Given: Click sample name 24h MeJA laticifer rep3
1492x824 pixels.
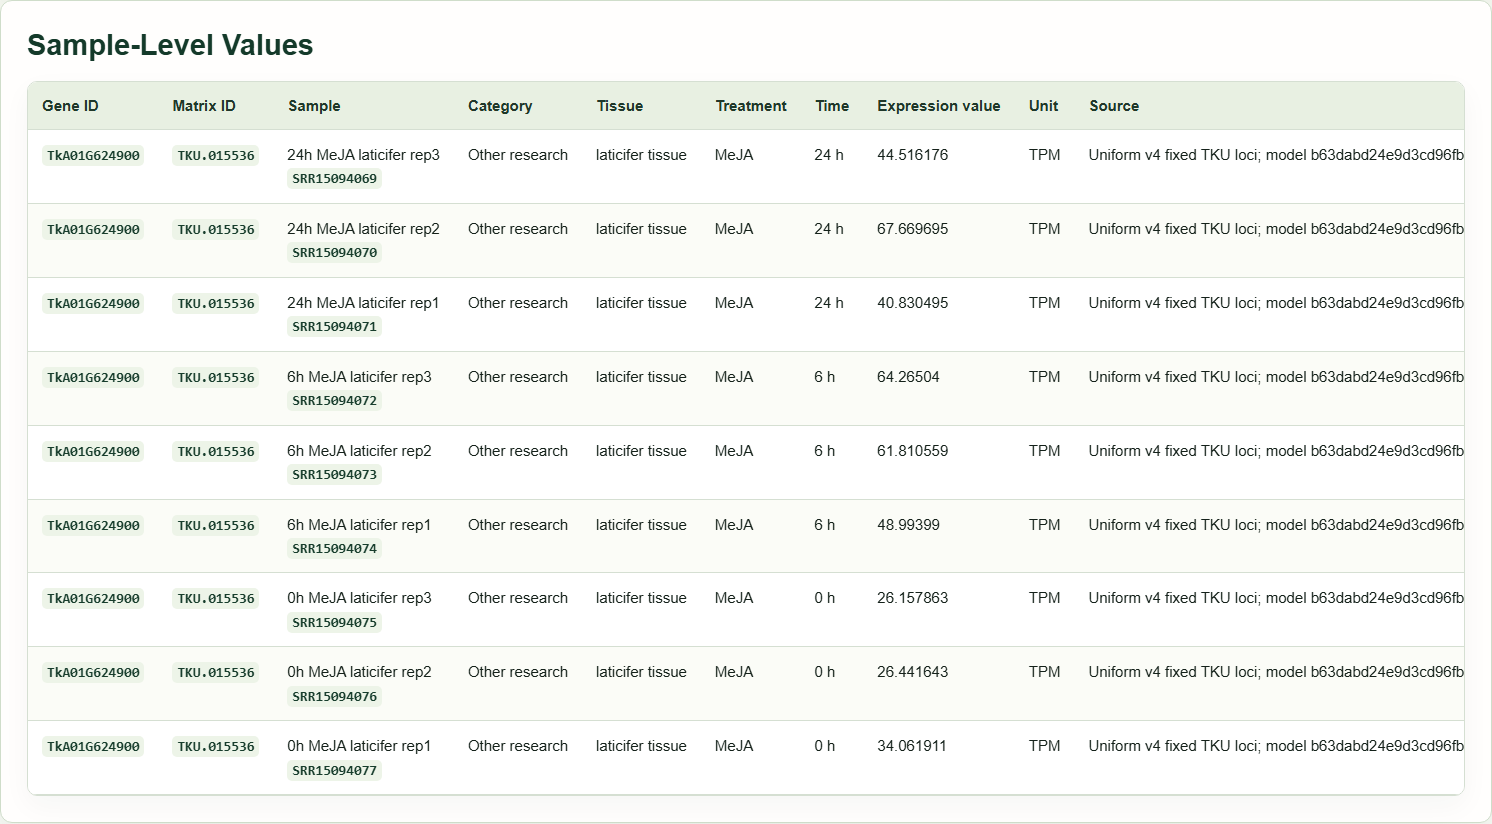Looking at the screenshot, I should pyautogui.click(x=363, y=155).
